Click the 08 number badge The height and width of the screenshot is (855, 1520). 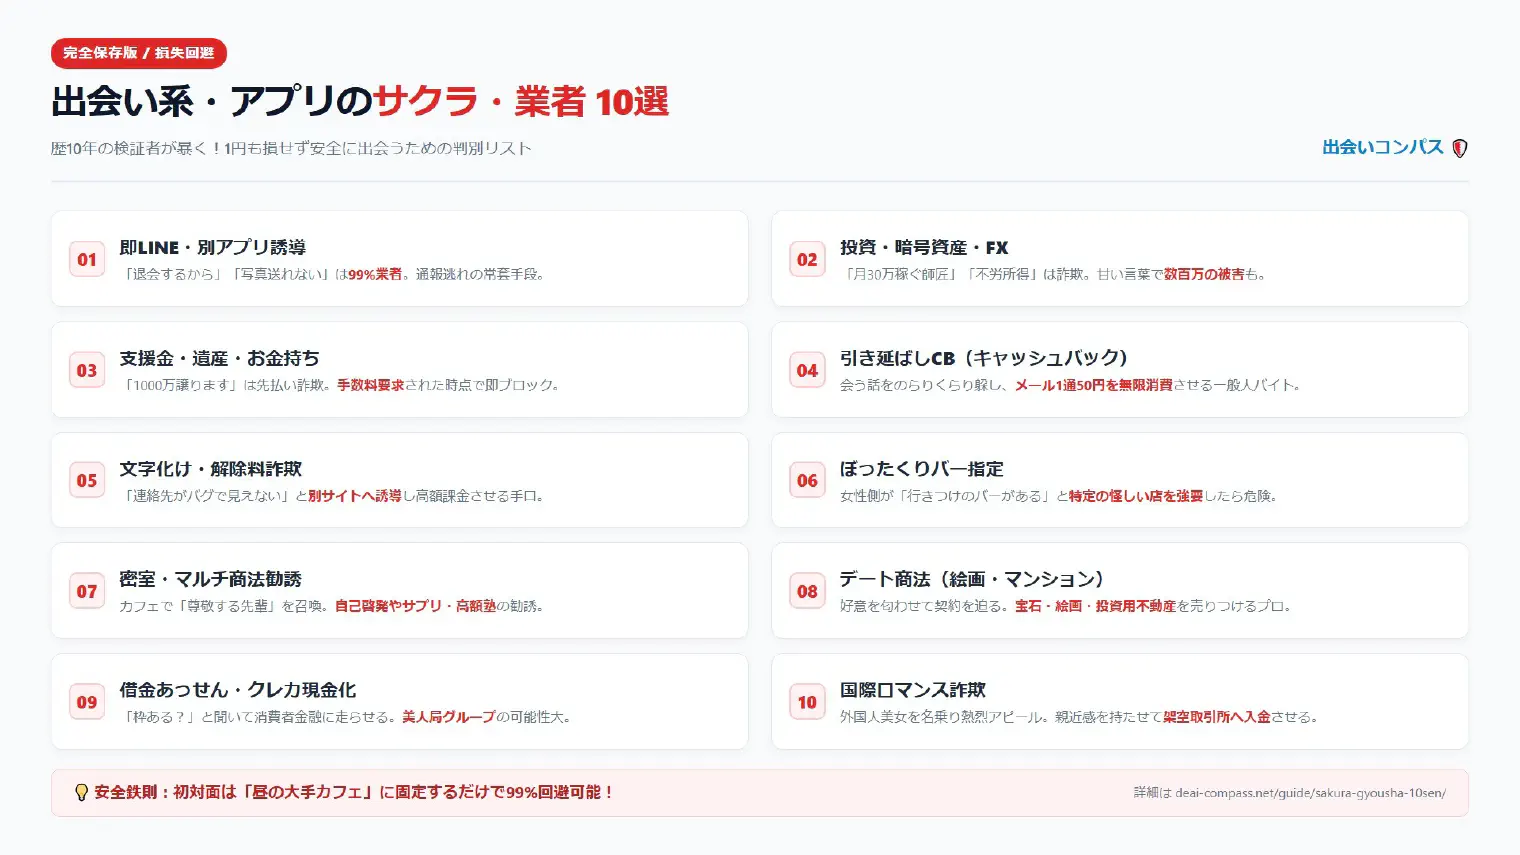point(807,591)
